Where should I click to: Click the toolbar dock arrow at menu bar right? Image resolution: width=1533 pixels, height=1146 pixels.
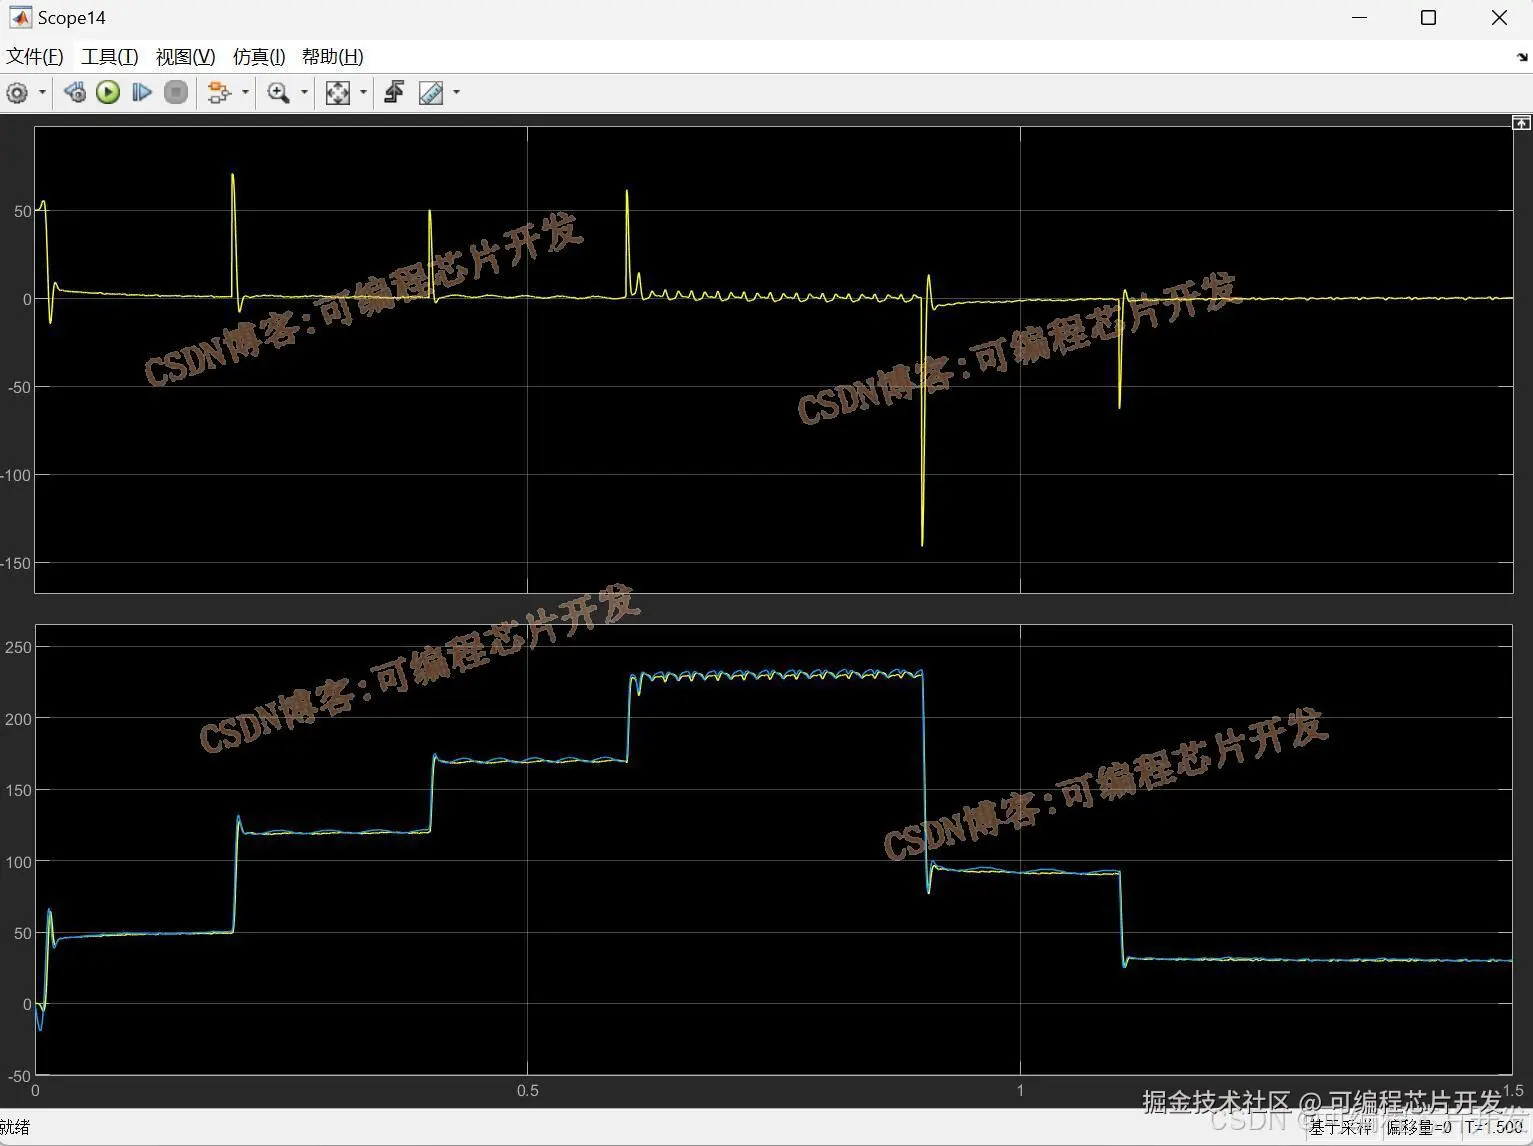(x=1522, y=58)
